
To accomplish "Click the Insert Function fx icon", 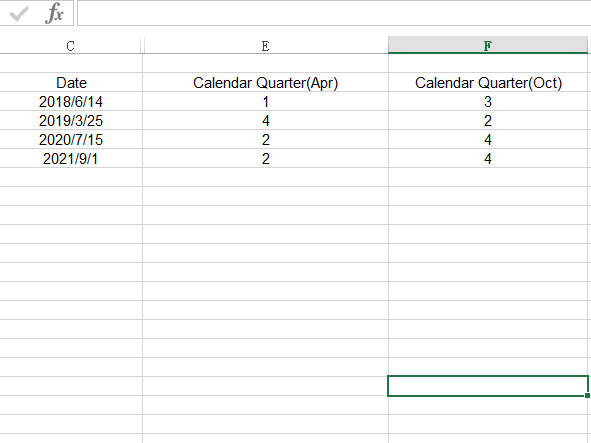I will [x=54, y=14].
